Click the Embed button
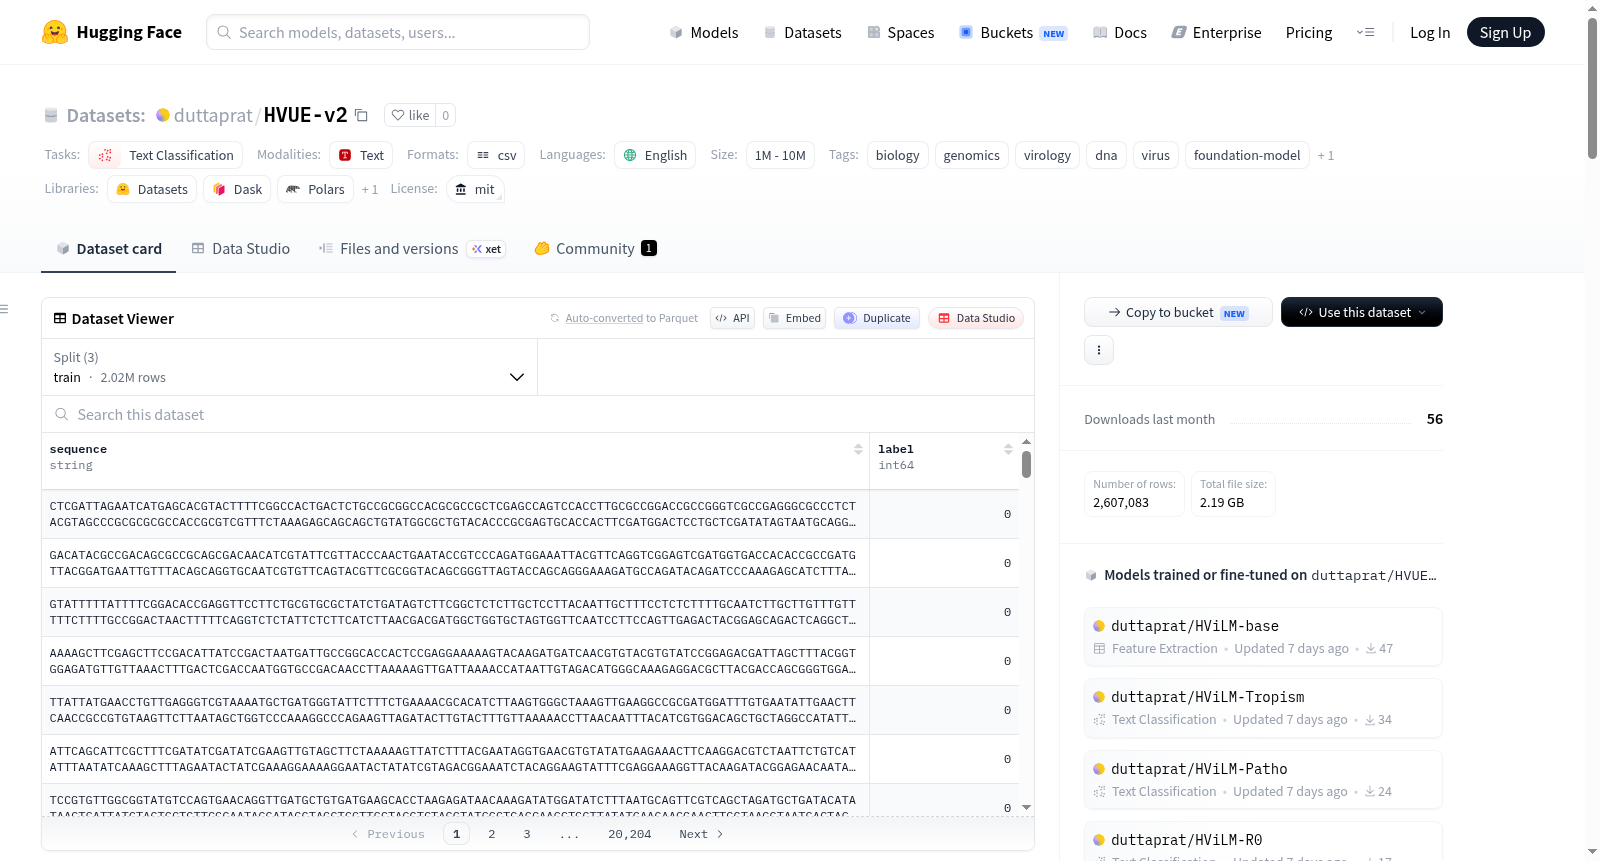This screenshot has width=1600, height=861. pos(794,318)
